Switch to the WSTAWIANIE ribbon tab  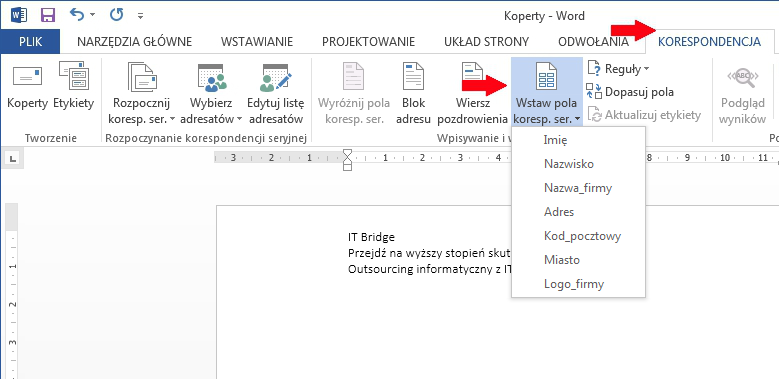[257, 42]
